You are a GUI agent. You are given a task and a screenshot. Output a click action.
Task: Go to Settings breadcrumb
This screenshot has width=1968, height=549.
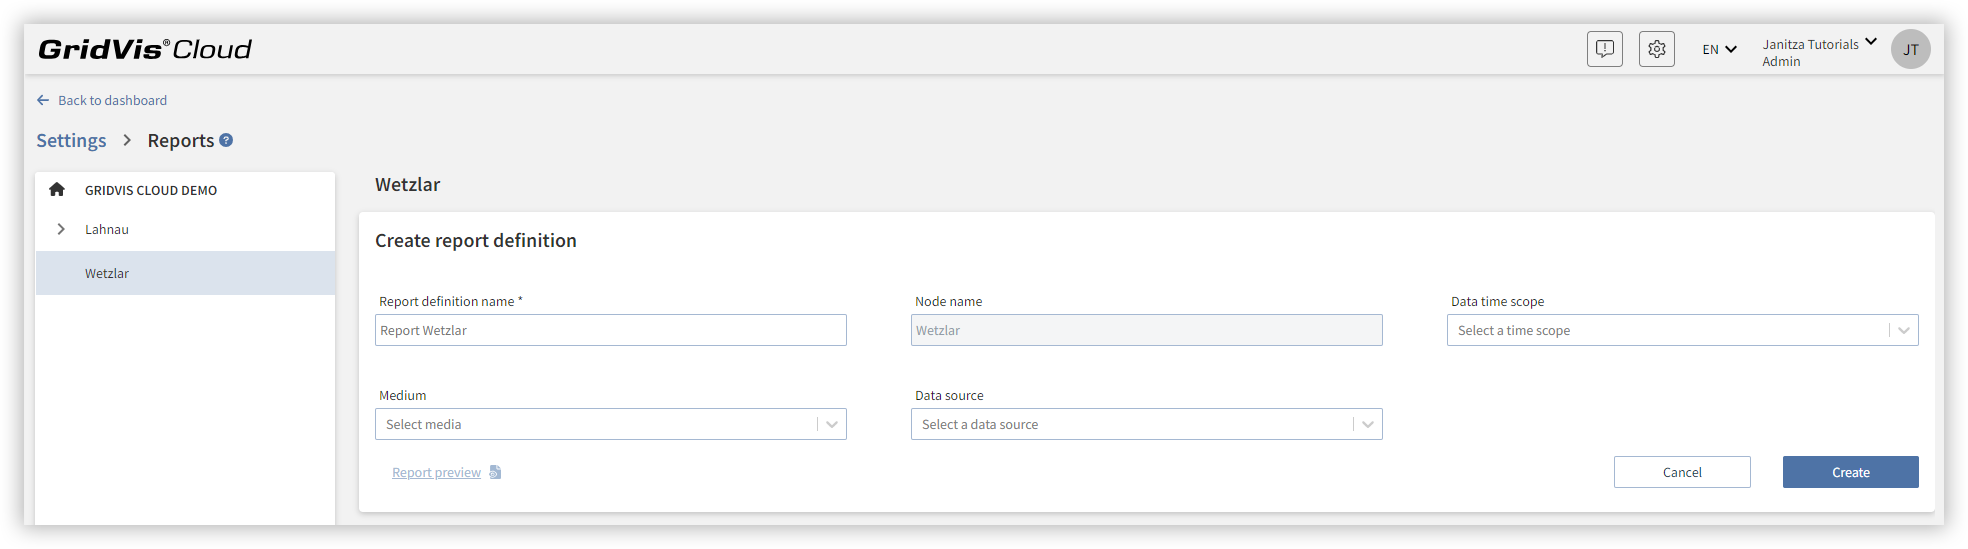coord(71,140)
